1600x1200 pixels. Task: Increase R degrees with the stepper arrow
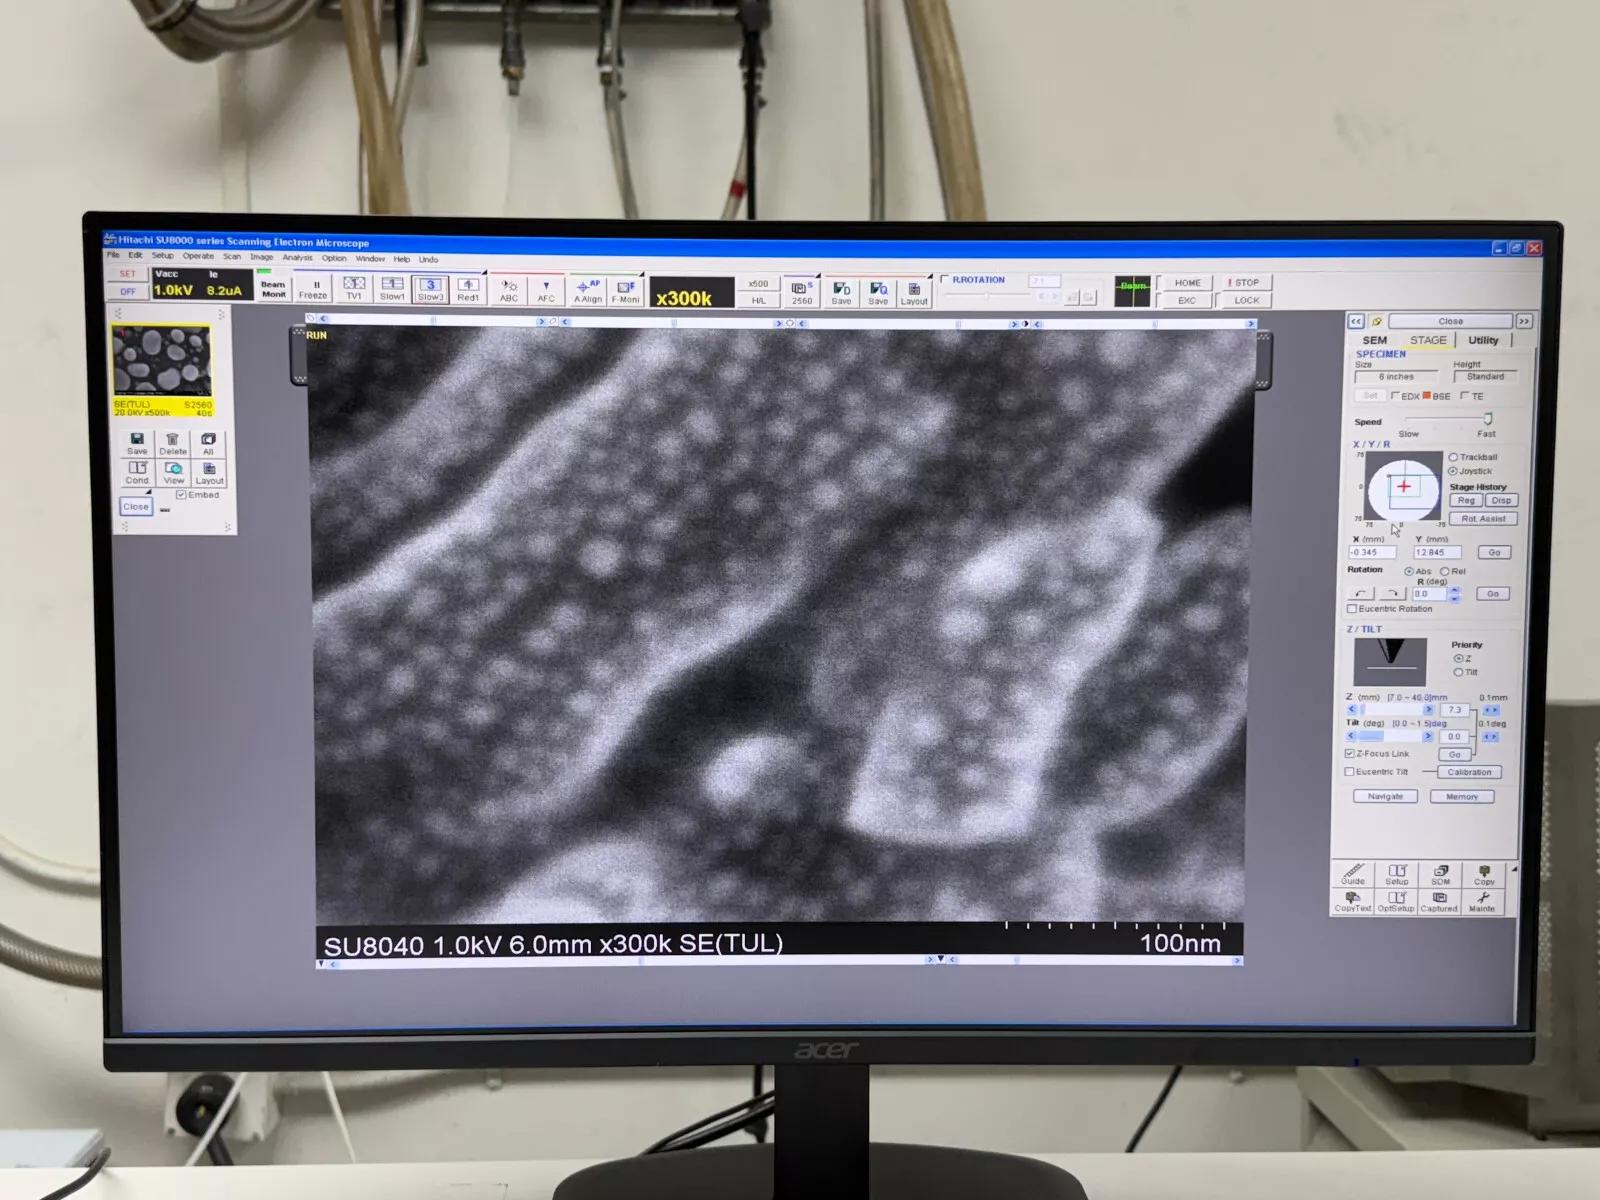click(x=1454, y=590)
